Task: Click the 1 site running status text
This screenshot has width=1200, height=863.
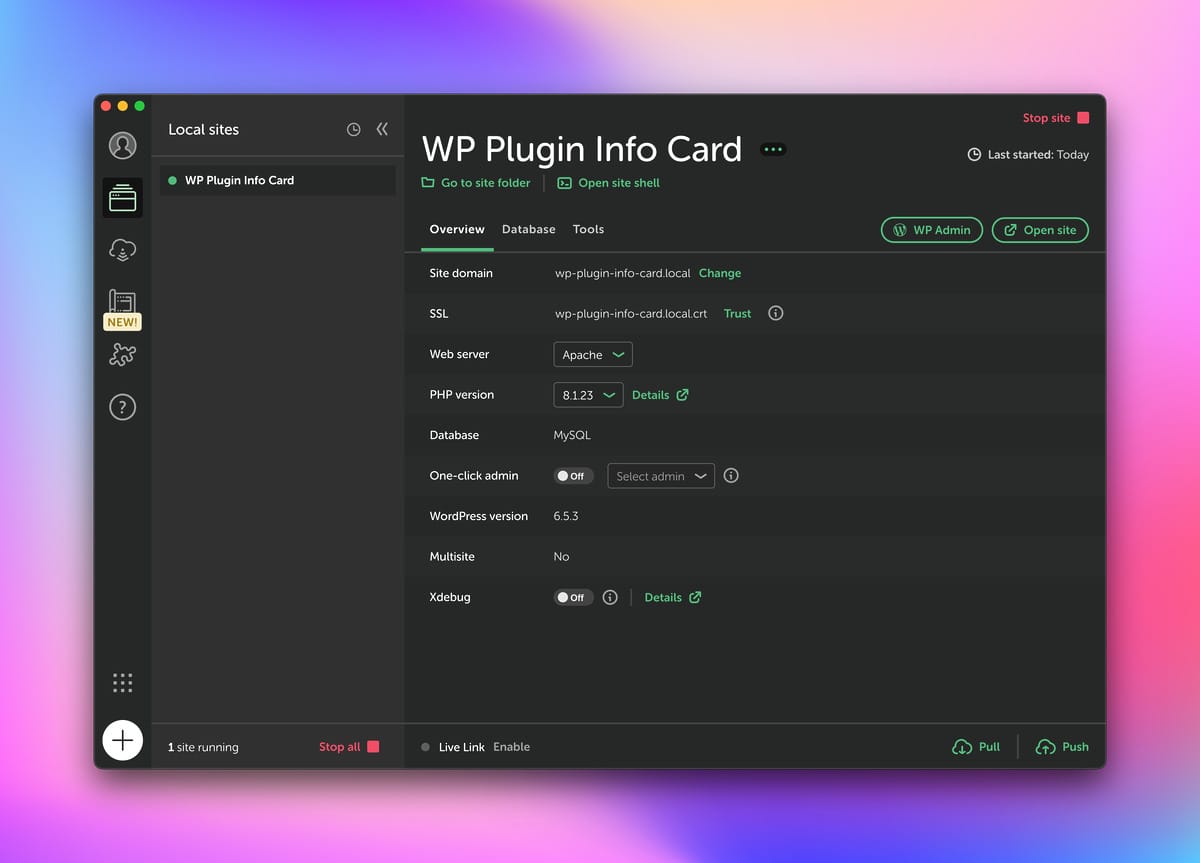Action: (x=203, y=747)
